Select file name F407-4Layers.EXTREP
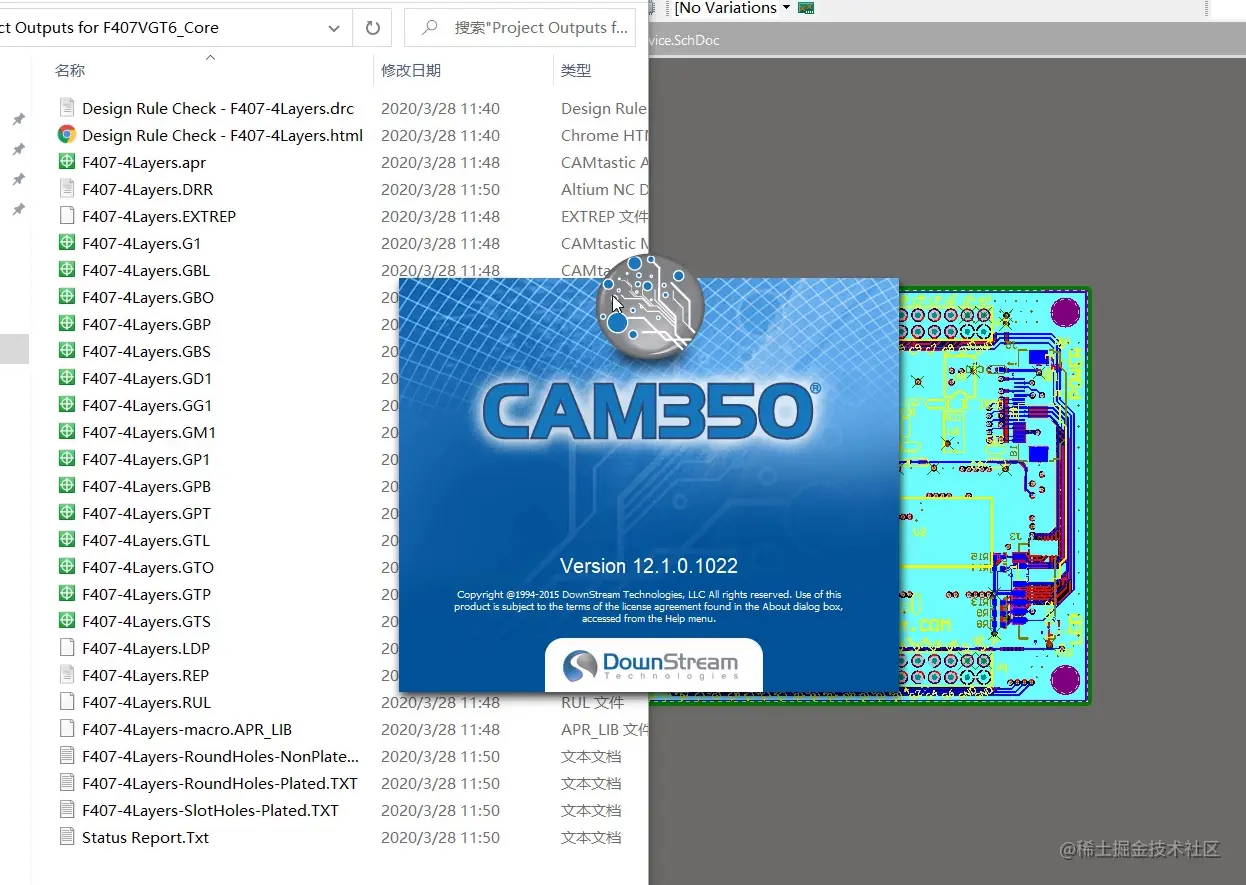Screen dimensions: 1246x885 point(159,216)
